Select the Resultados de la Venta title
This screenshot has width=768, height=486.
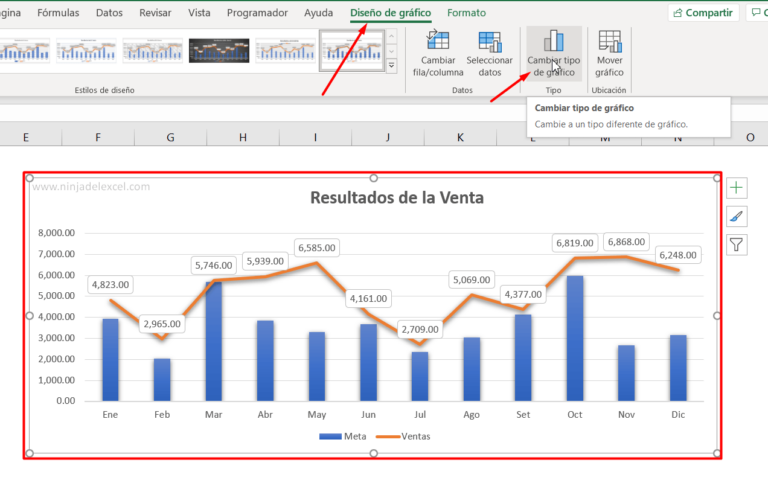(x=397, y=197)
